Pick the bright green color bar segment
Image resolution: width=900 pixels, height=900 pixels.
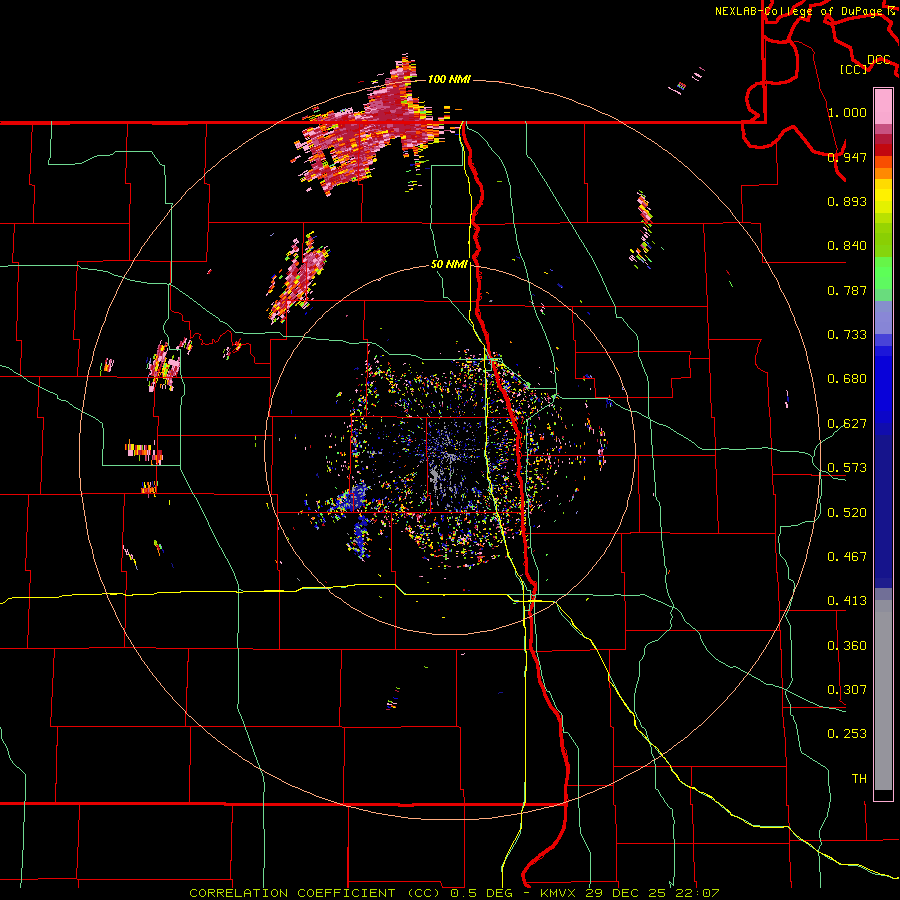click(883, 273)
